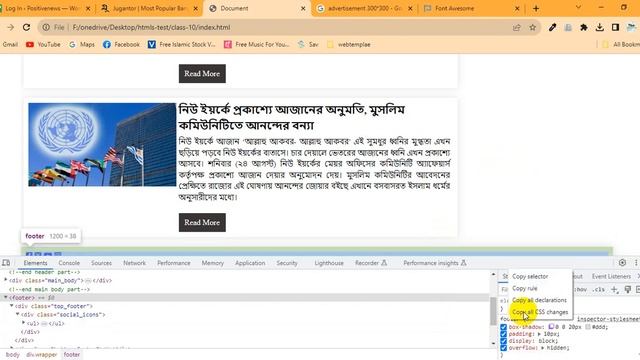640x360 pixels.
Task: Expand the overflow shorthand triangle
Action: point(542,348)
